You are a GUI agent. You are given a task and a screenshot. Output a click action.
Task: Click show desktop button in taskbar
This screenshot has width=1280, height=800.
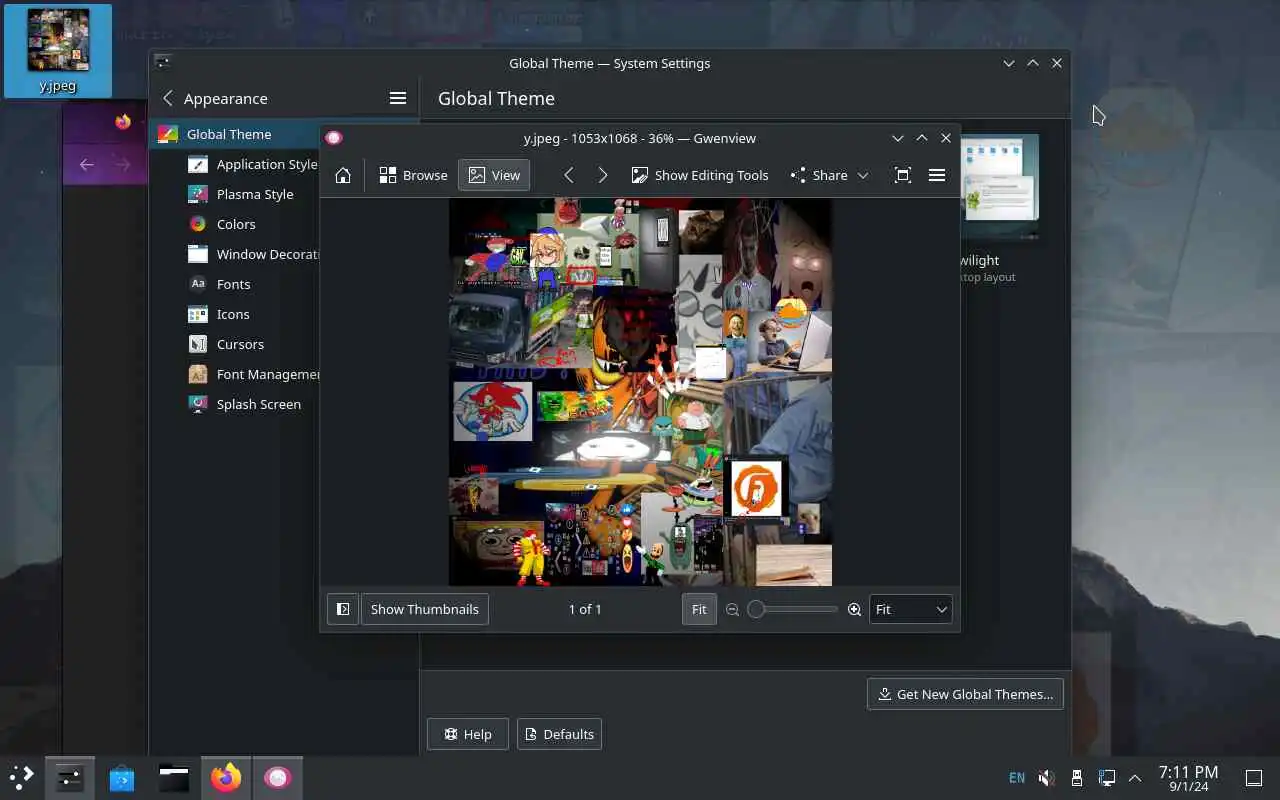click(1253, 777)
